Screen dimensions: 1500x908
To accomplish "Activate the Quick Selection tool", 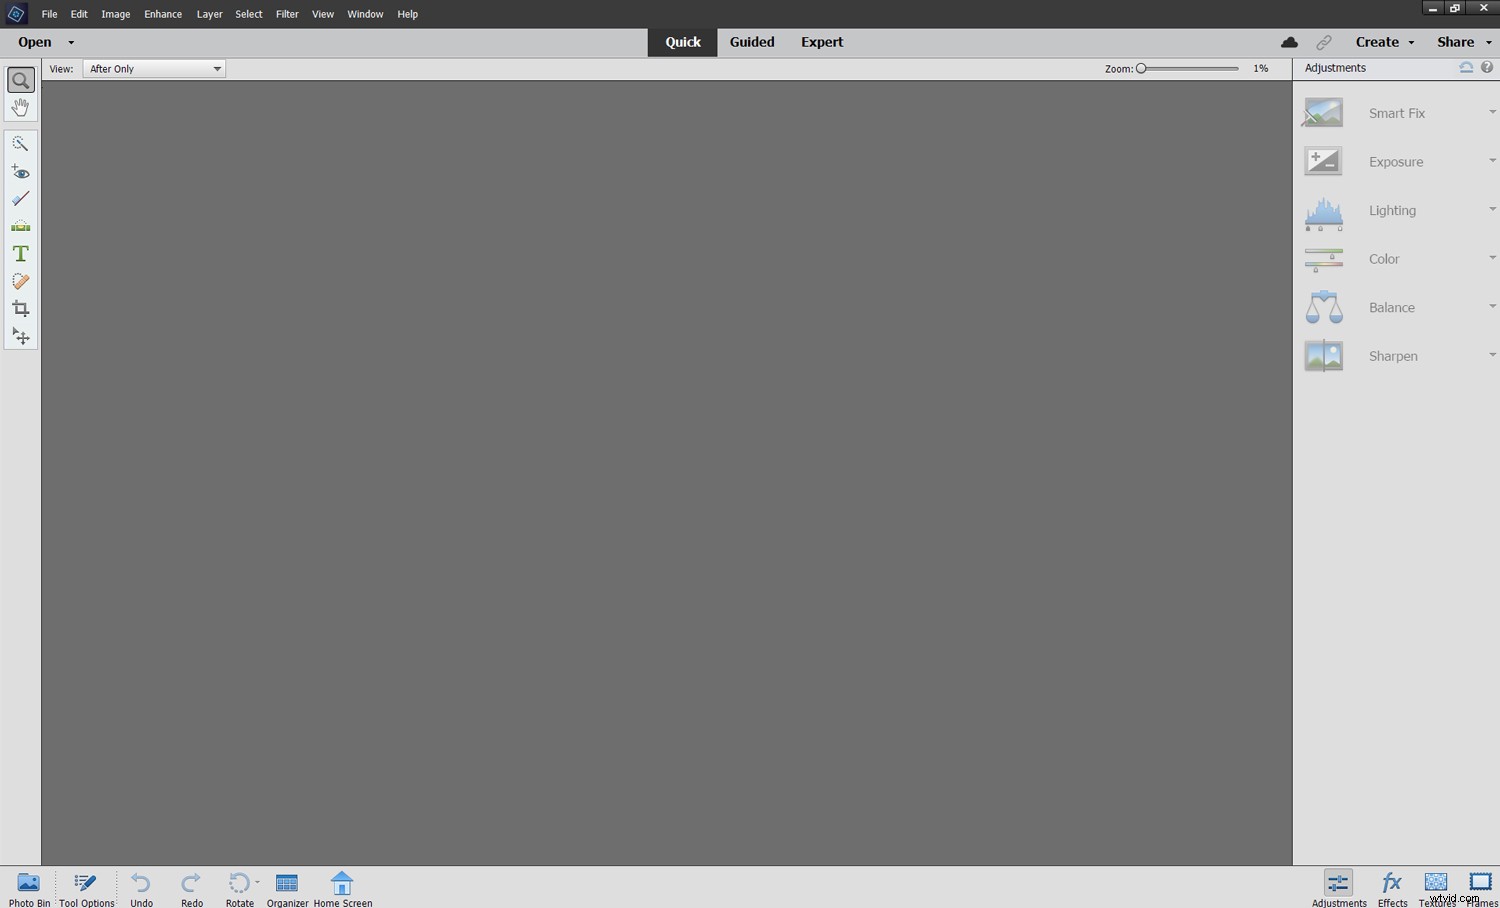I will coord(20,143).
